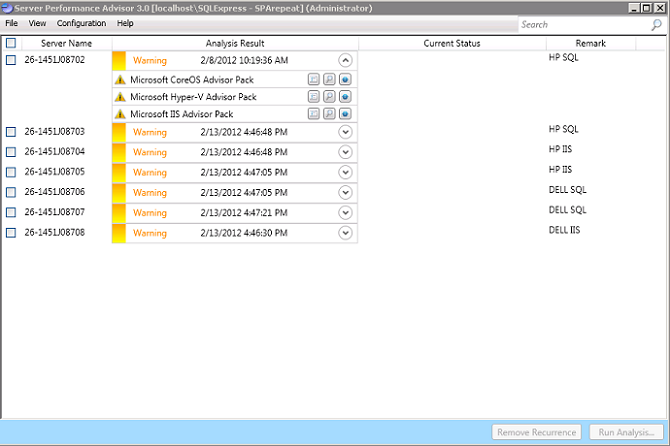Viewport: 670px width, 446px height.
Task: Click the Current Status column header
Action: coord(452,43)
